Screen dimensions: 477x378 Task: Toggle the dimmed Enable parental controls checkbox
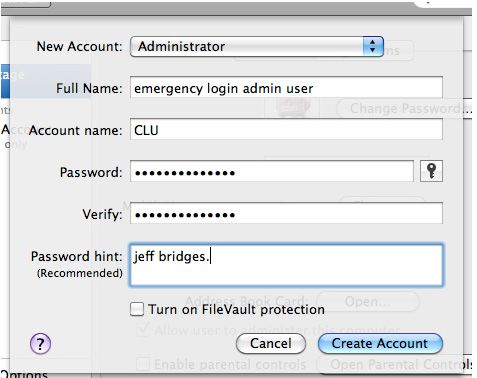click(x=143, y=364)
